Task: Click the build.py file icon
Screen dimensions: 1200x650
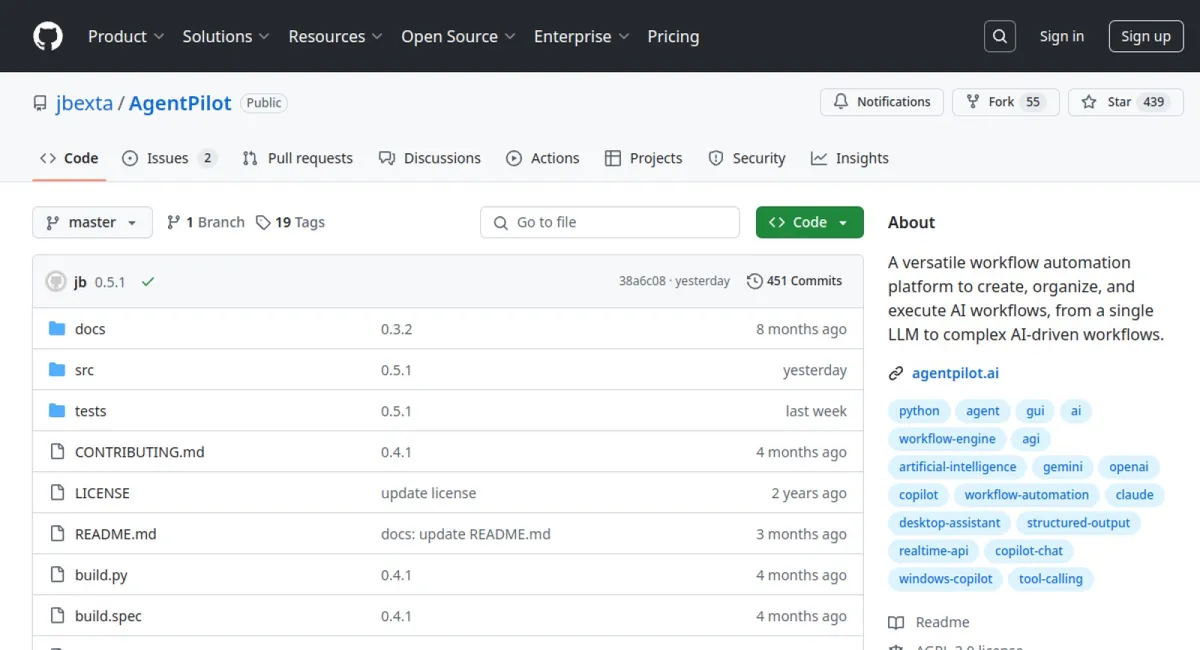Action: [57, 575]
